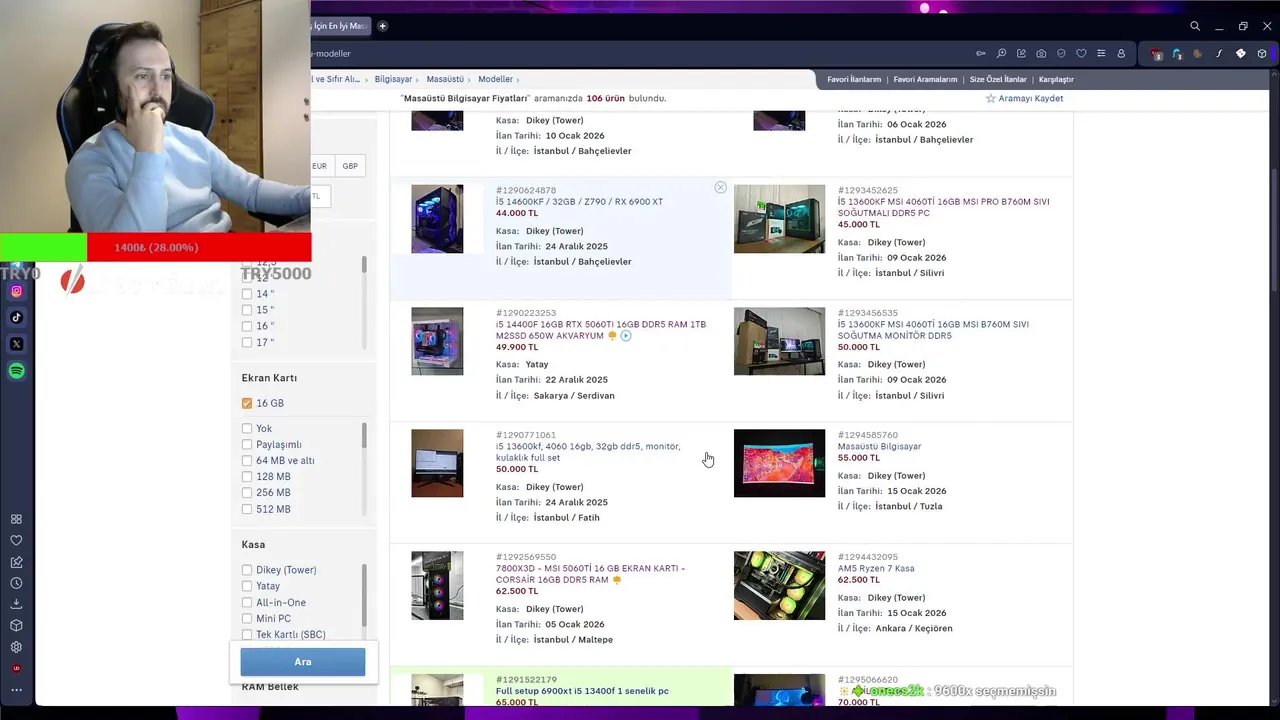Click the Modeller breadcrumb
The width and height of the screenshot is (1280, 720).
tap(495, 79)
